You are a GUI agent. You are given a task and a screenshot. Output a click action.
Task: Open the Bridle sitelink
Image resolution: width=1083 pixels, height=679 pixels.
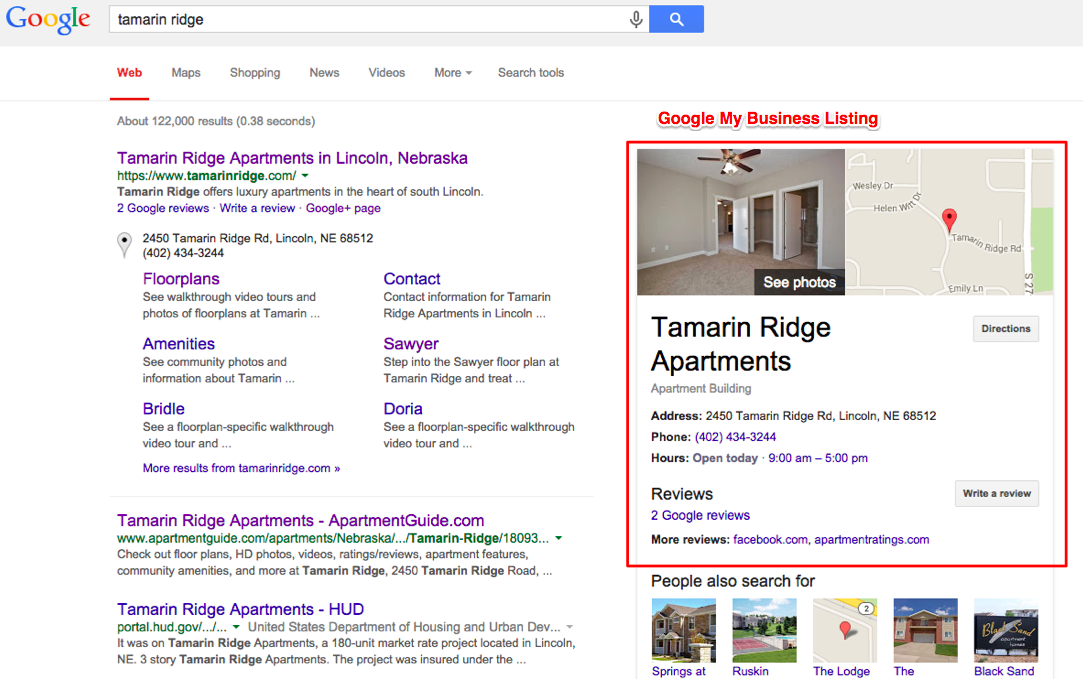click(164, 409)
